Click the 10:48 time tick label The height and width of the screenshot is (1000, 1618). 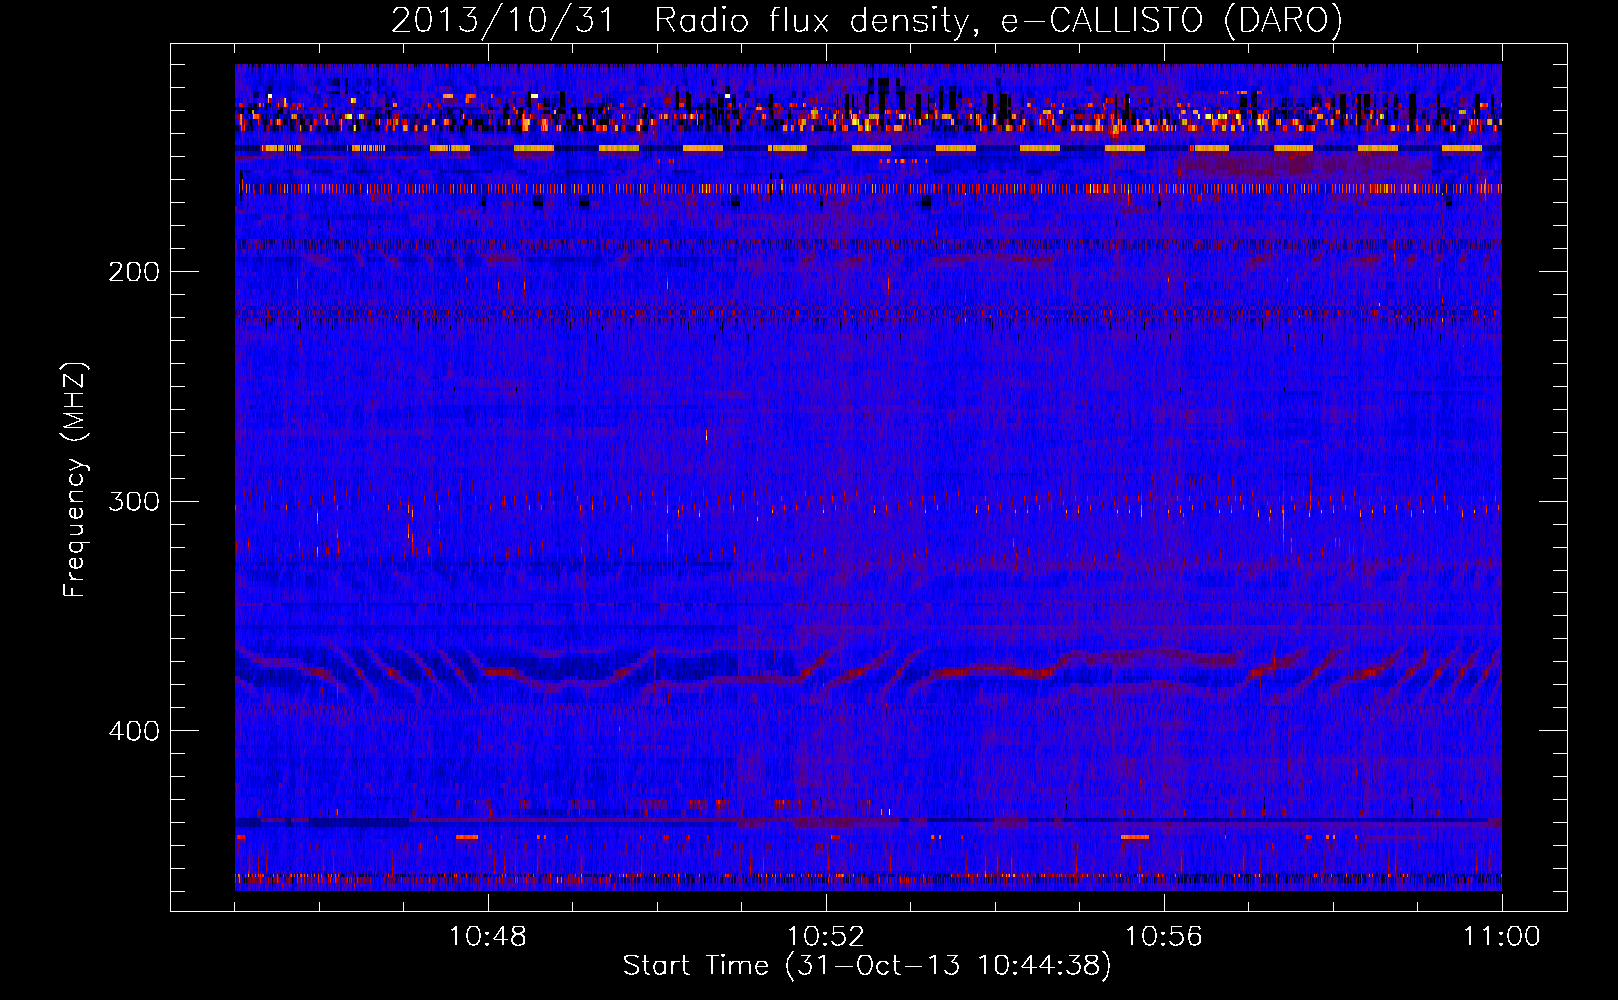point(488,937)
